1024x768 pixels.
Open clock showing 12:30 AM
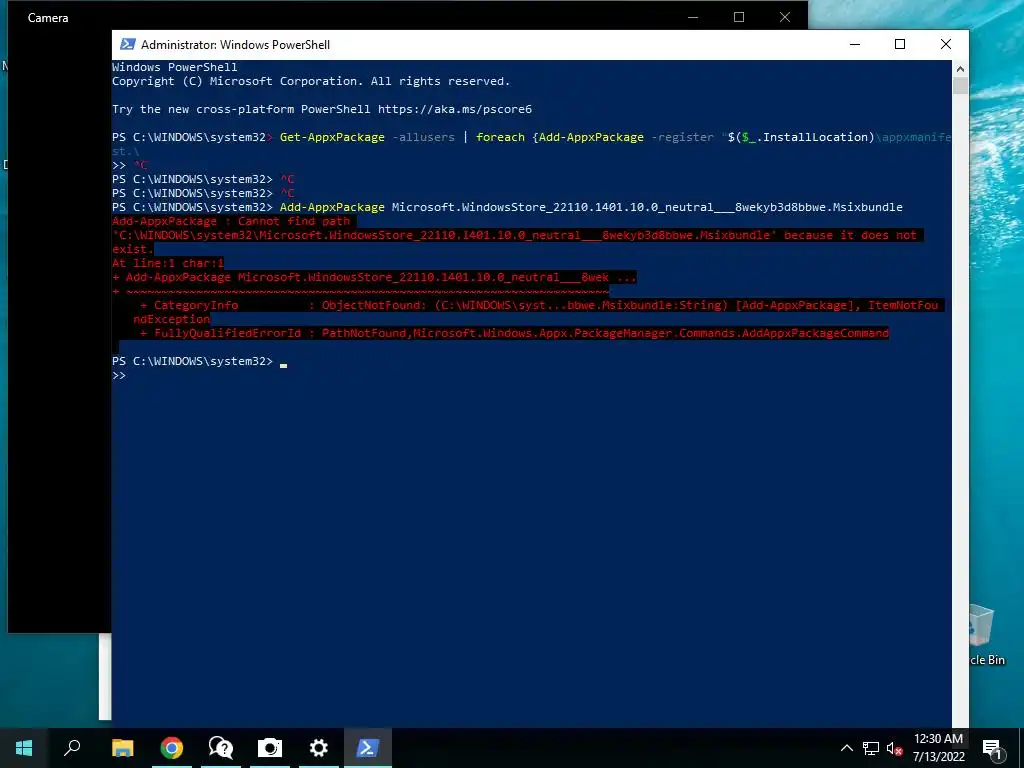click(x=938, y=748)
